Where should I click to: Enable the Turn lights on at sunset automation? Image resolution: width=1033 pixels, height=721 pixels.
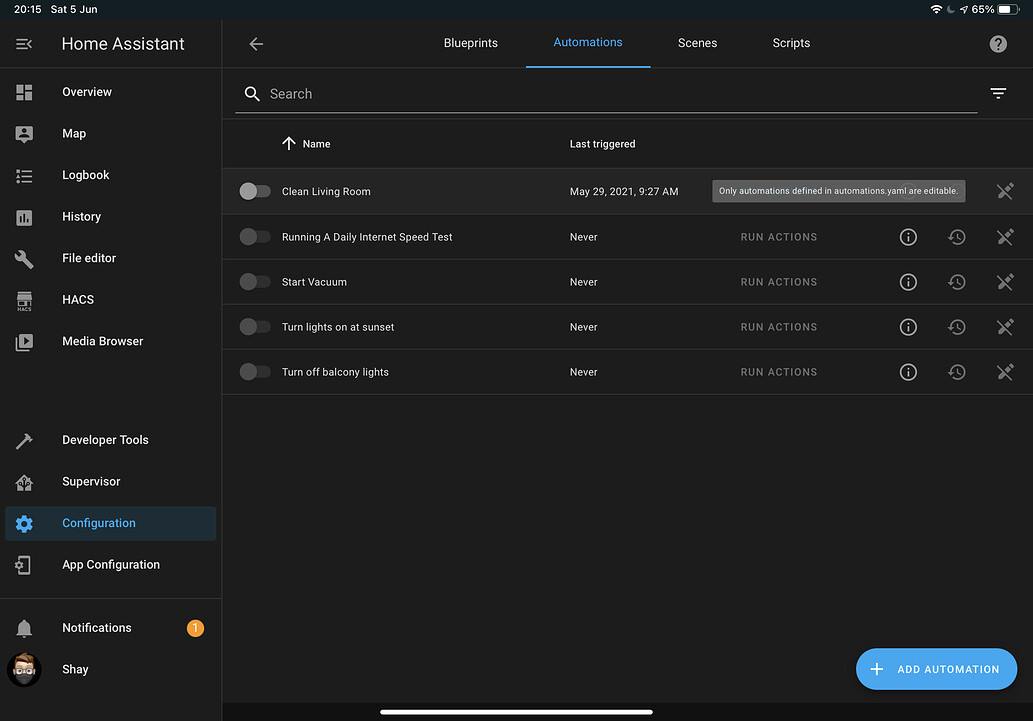pos(255,326)
